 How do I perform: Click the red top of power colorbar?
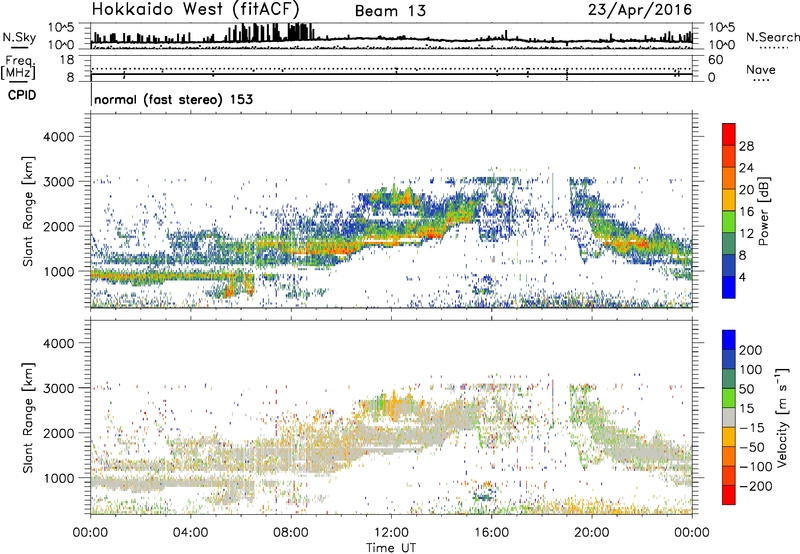tap(729, 134)
